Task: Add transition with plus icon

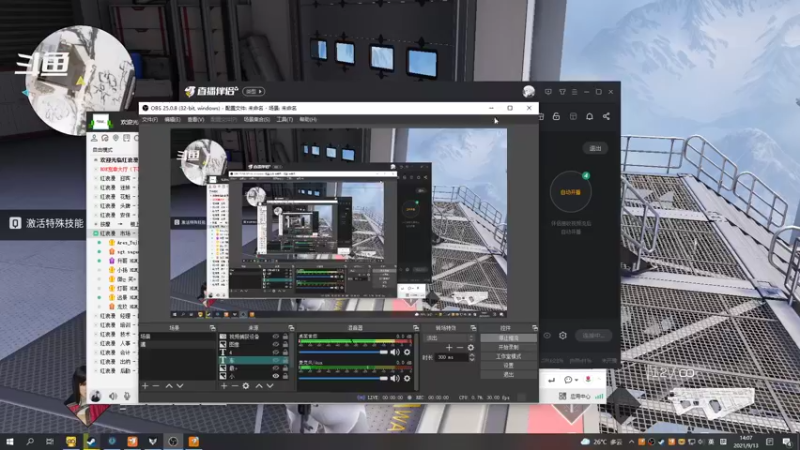Action: coord(449,347)
